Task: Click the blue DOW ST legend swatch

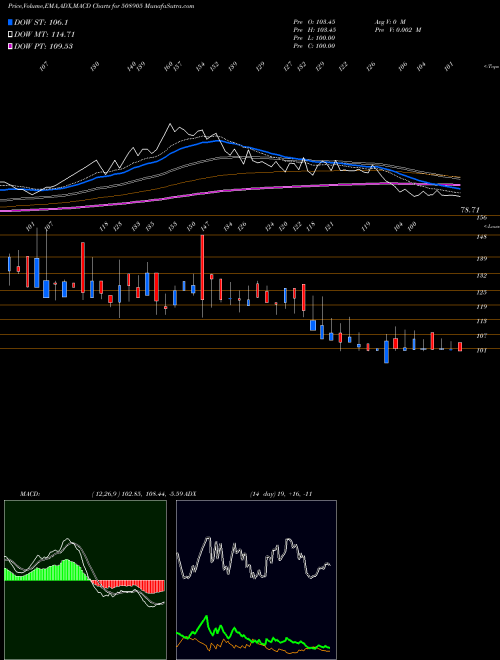Action: pos(11,22)
